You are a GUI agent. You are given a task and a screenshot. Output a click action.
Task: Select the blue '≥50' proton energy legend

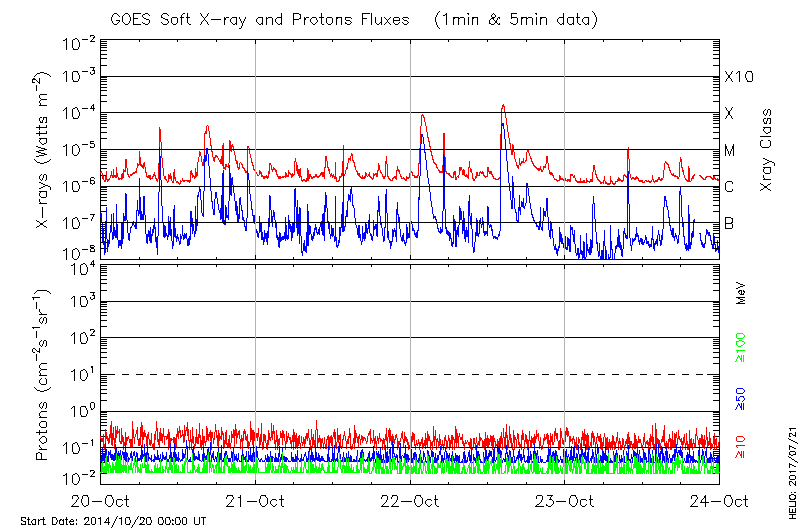point(741,396)
